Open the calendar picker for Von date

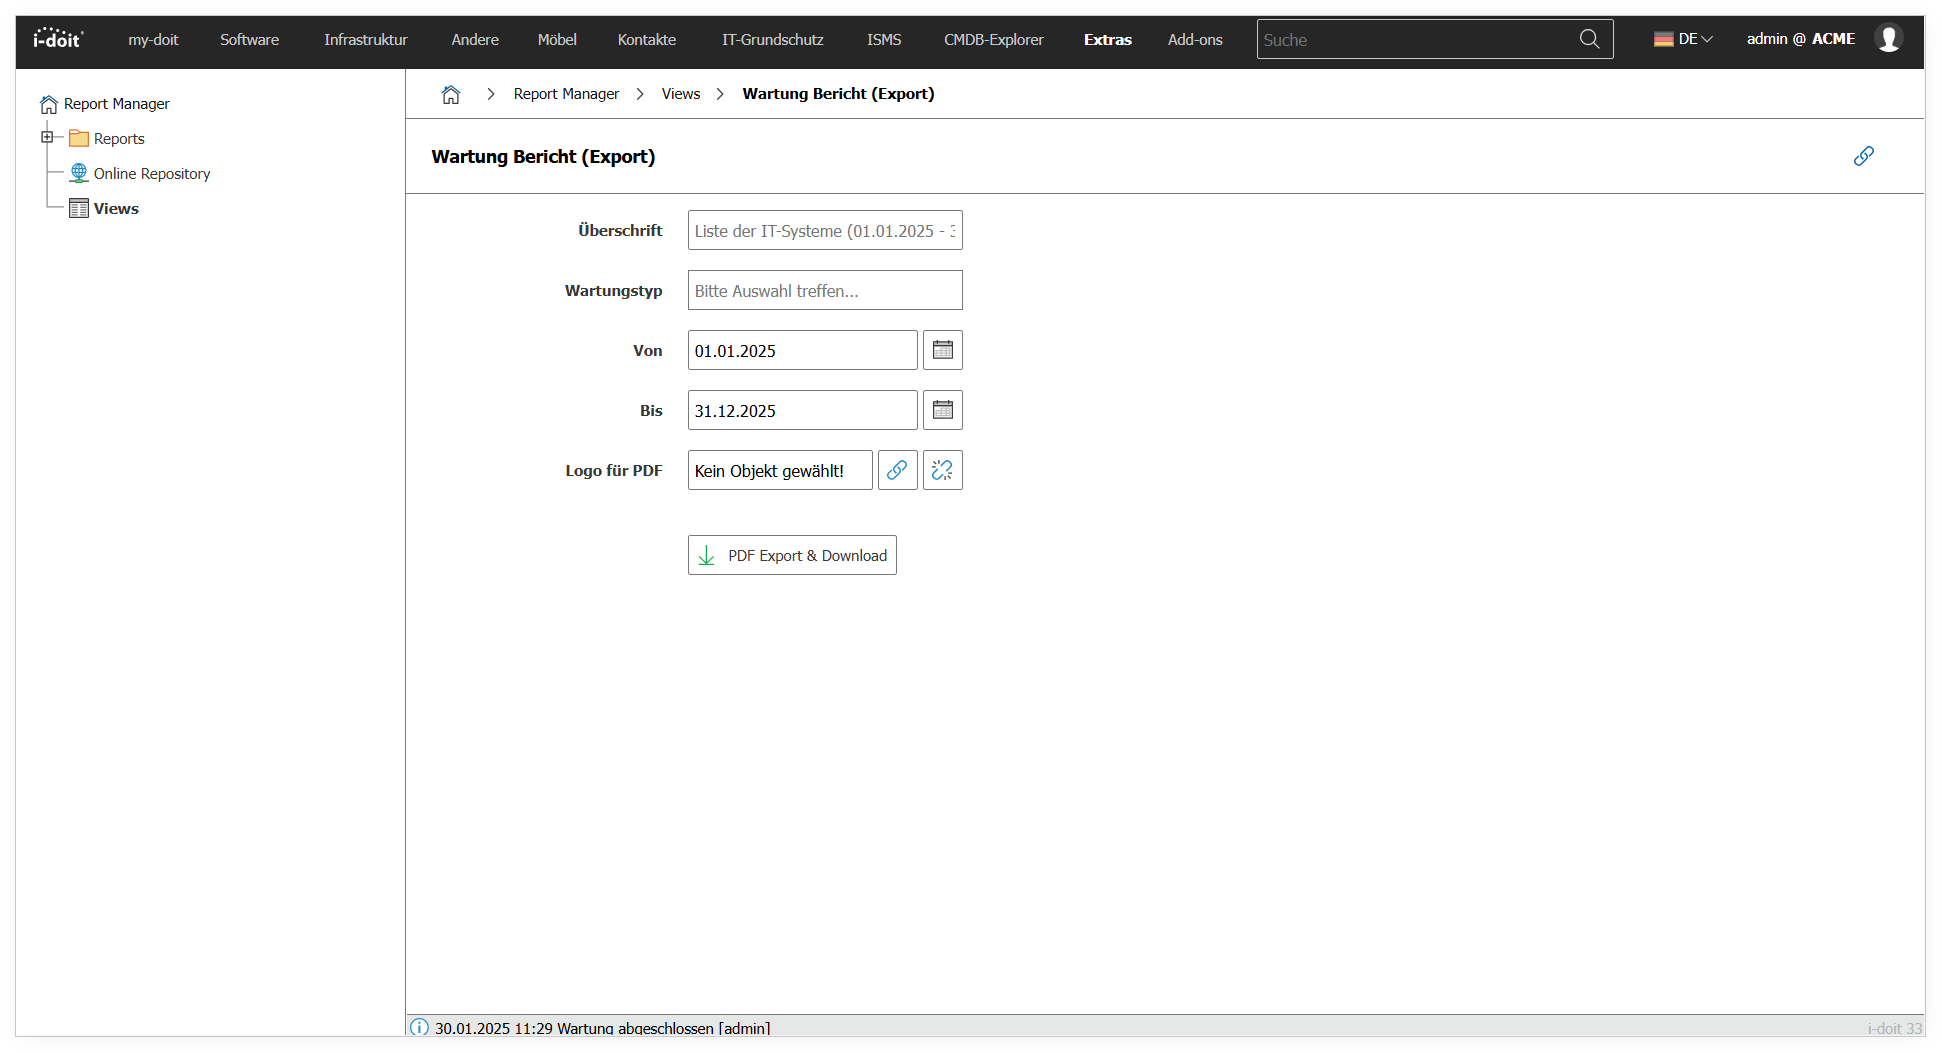942,350
